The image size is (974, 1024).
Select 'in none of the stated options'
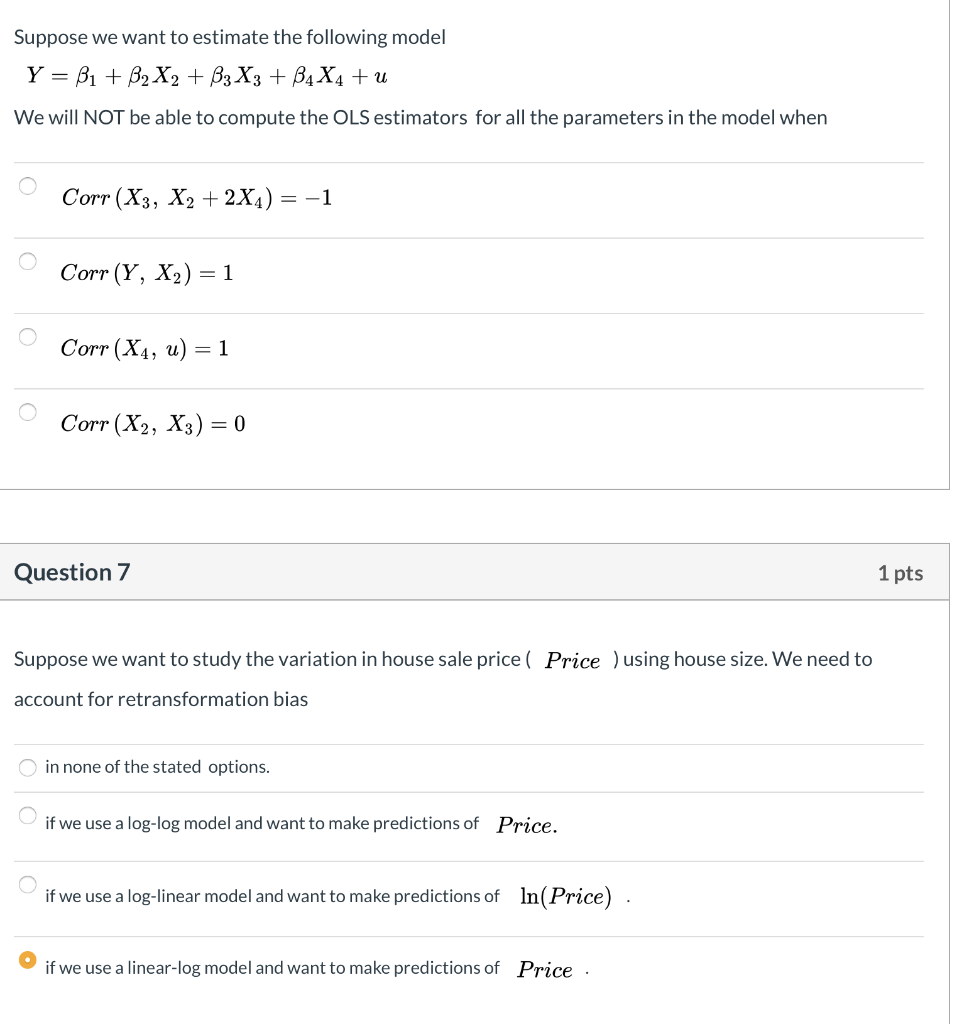[27, 767]
